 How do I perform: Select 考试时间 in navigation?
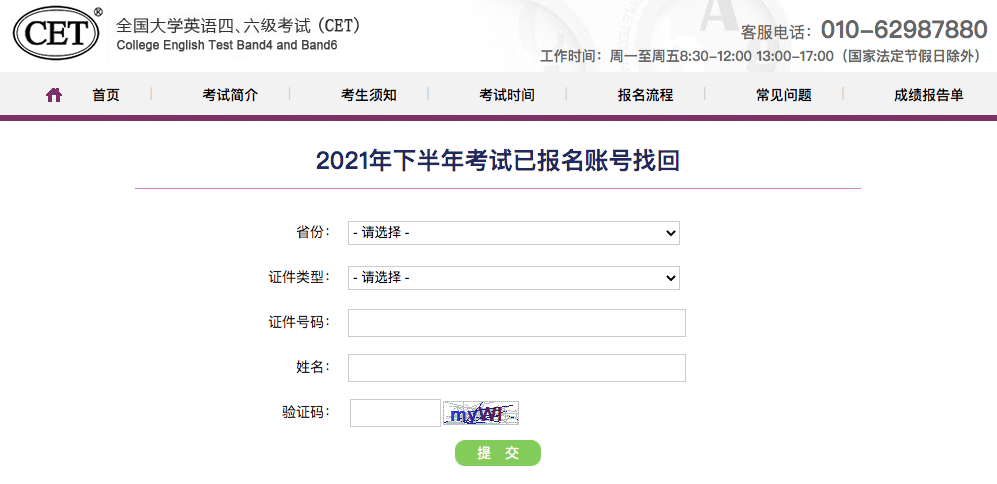(507, 95)
